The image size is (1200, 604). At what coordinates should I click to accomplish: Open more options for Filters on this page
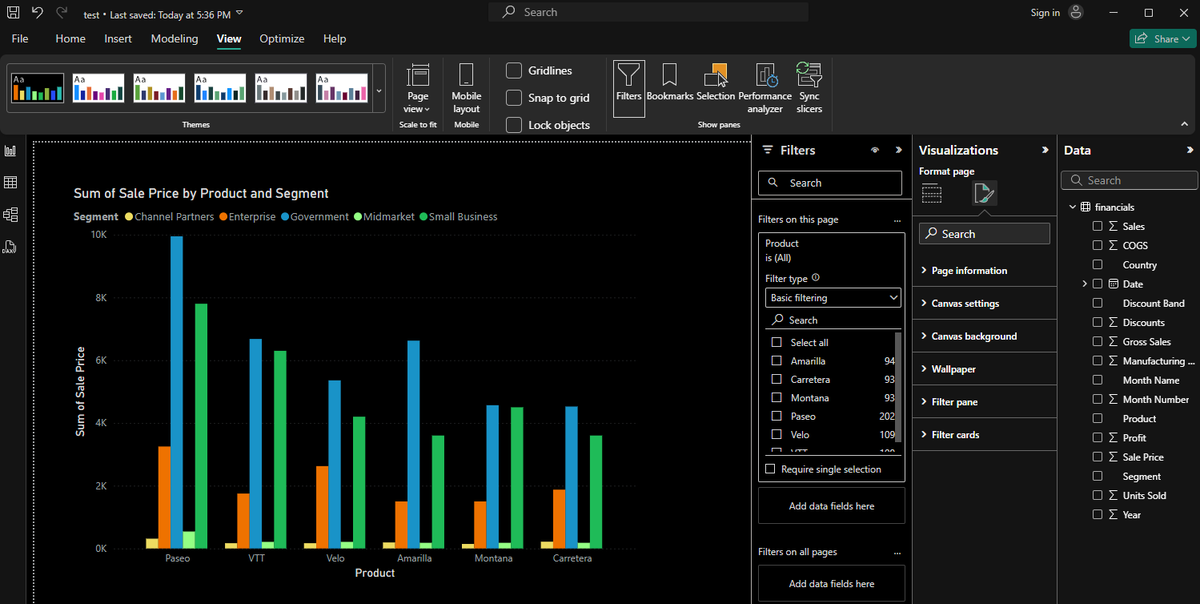coord(897,220)
